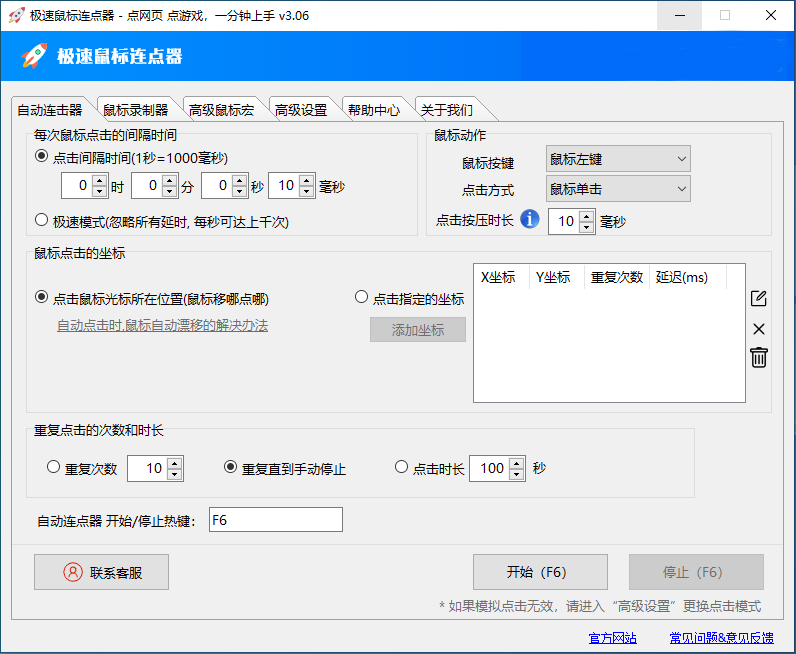Click the trash bin clear-all icon
The image size is (796, 654).
click(759, 357)
